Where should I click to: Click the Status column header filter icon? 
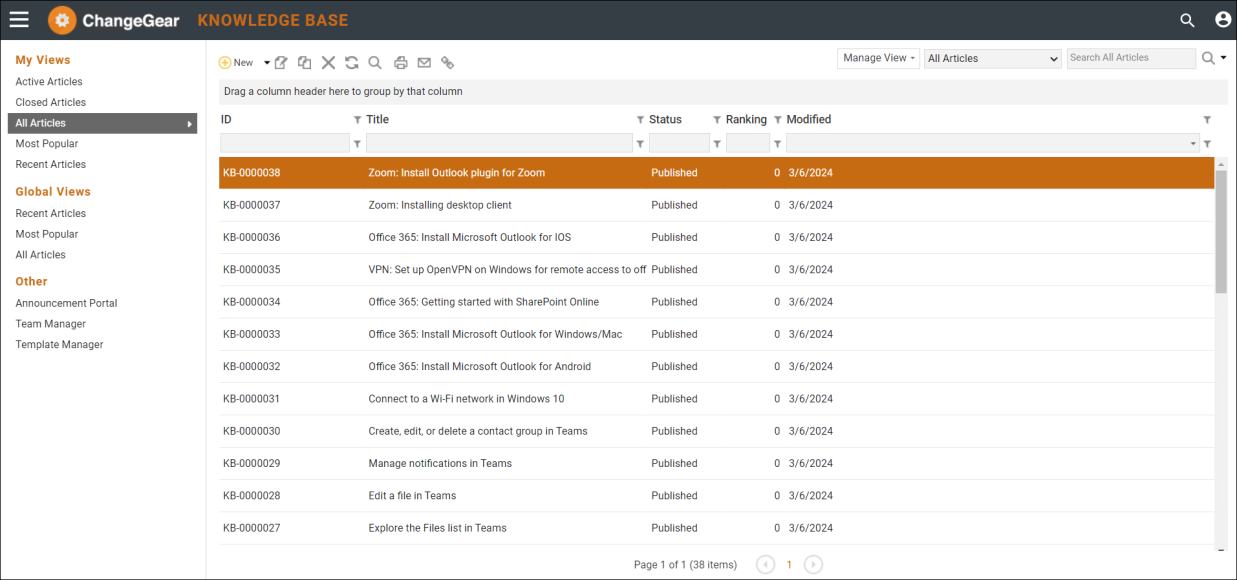(716, 120)
